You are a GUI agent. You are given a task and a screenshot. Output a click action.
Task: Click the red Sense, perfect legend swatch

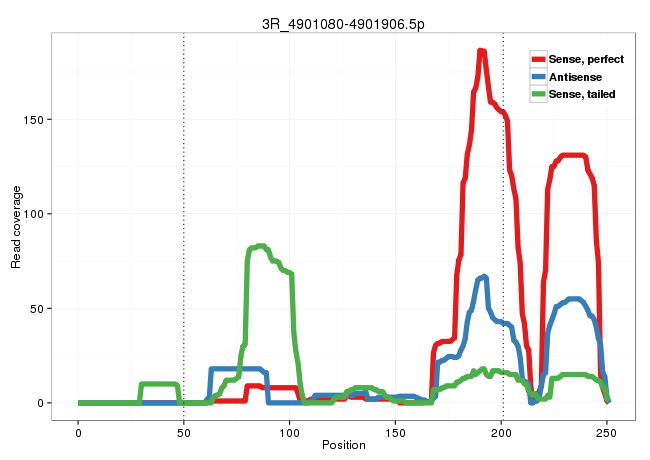click(x=539, y=59)
